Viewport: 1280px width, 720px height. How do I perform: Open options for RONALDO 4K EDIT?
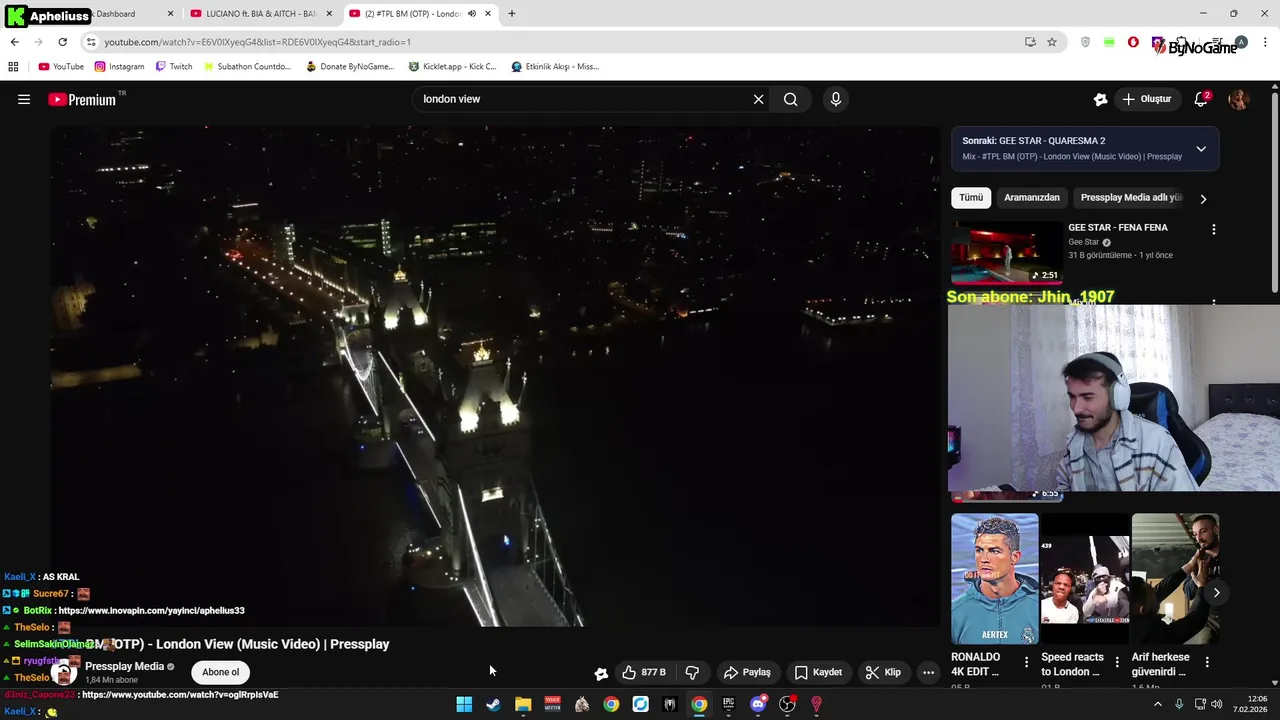(1026, 662)
